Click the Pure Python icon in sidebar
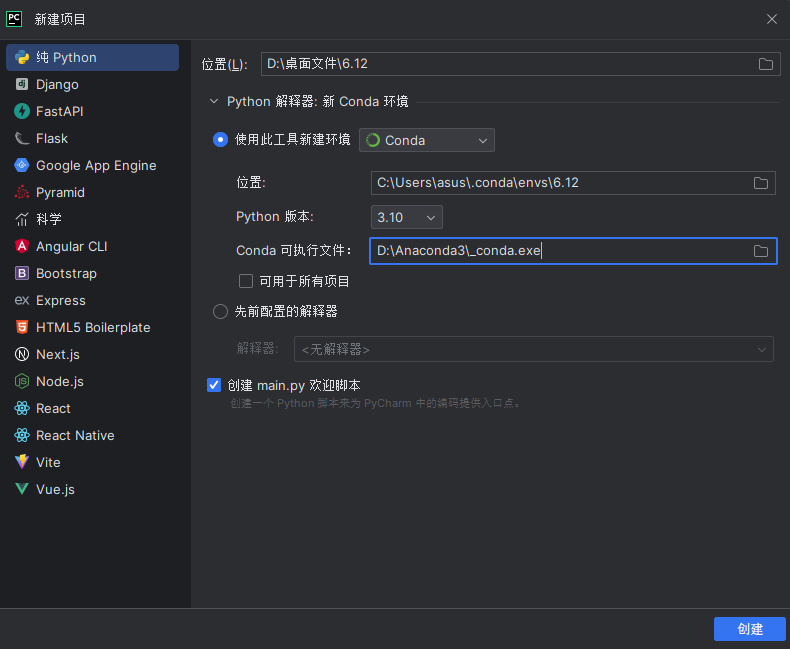Viewport: 790px width, 649px height. [x=22, y=57]
